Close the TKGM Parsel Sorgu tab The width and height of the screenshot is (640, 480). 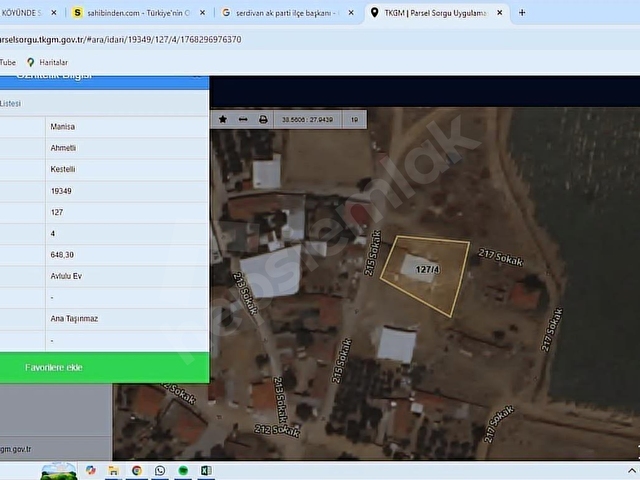500,13
